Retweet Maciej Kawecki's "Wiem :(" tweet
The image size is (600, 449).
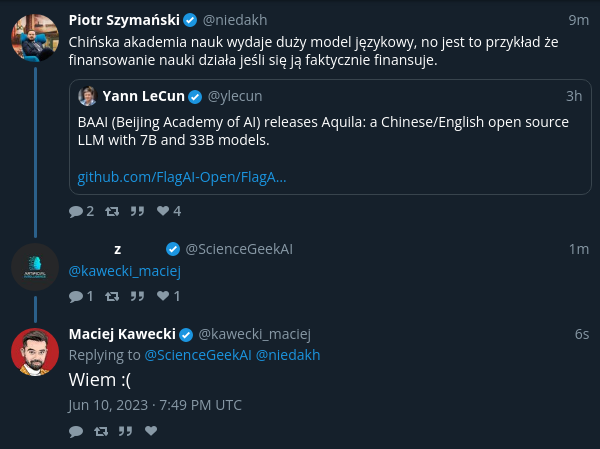tap(101, 431)
